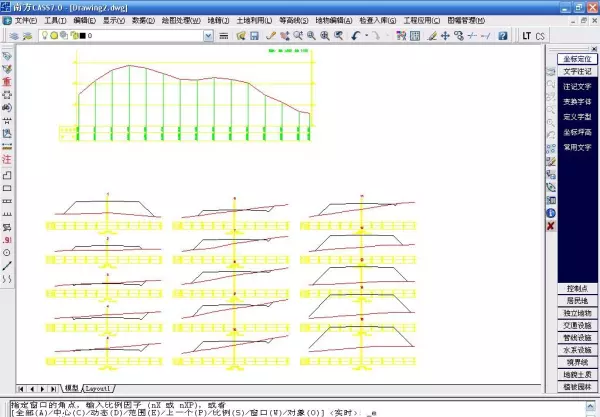Click the open drawing icon

pyautogui.click(x=241, y=36)
